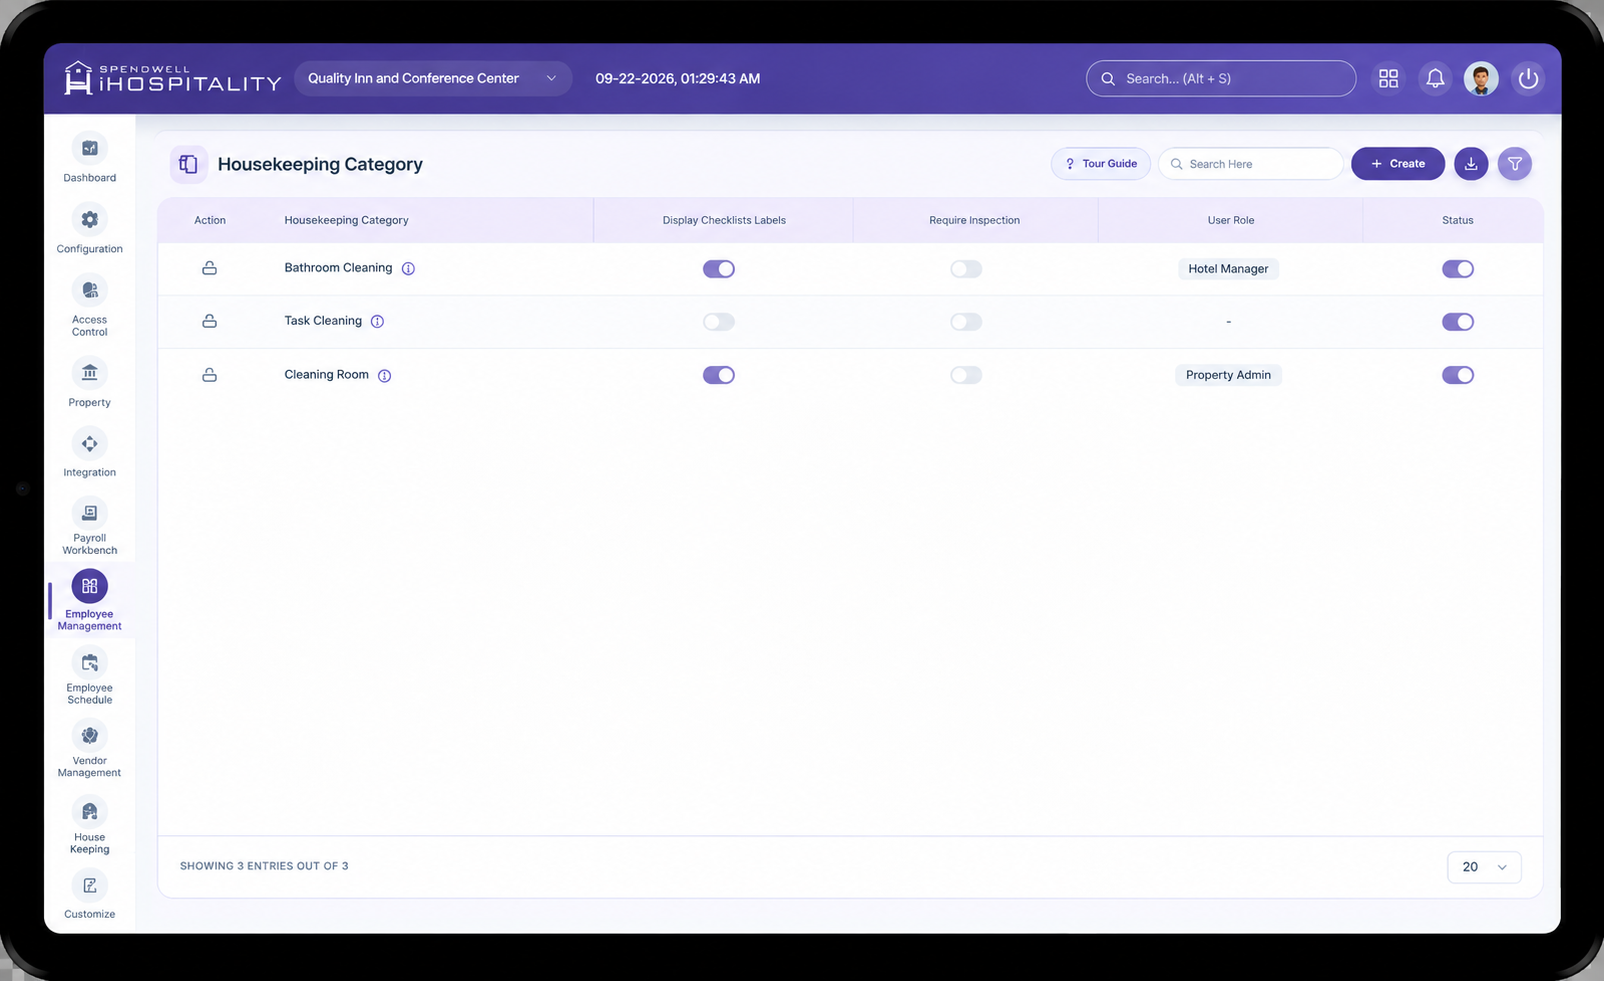The image size is (1604, 981).
Task: Enable Display Checklists for Task Cleaning
Action: [719, 322]
